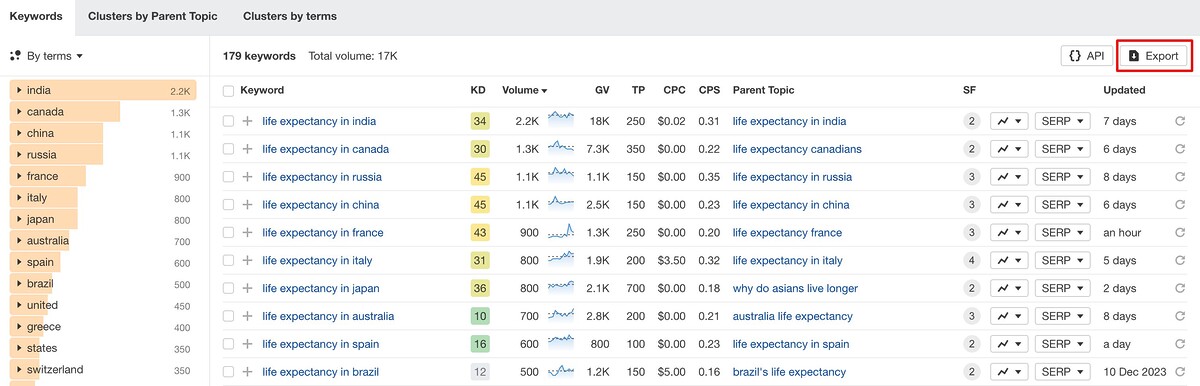
Task: Check the 'life expectancy in russia' row
Action: coord(229,177)
